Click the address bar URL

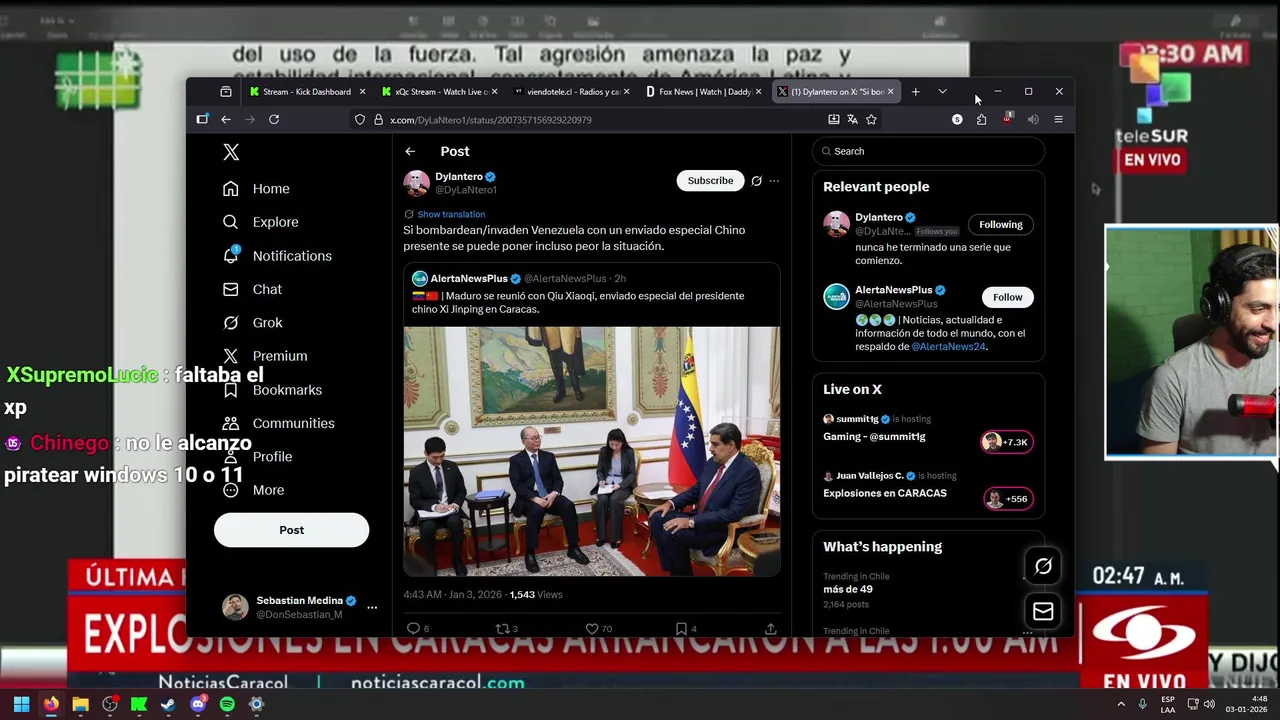point(490,120)
